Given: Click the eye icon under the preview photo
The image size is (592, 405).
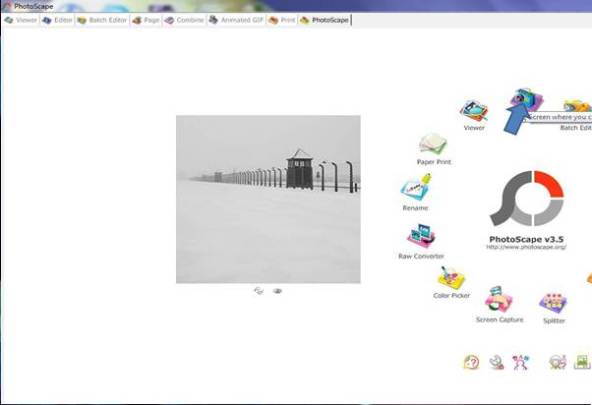Looking at the screenshot, I should coord(278,291).
